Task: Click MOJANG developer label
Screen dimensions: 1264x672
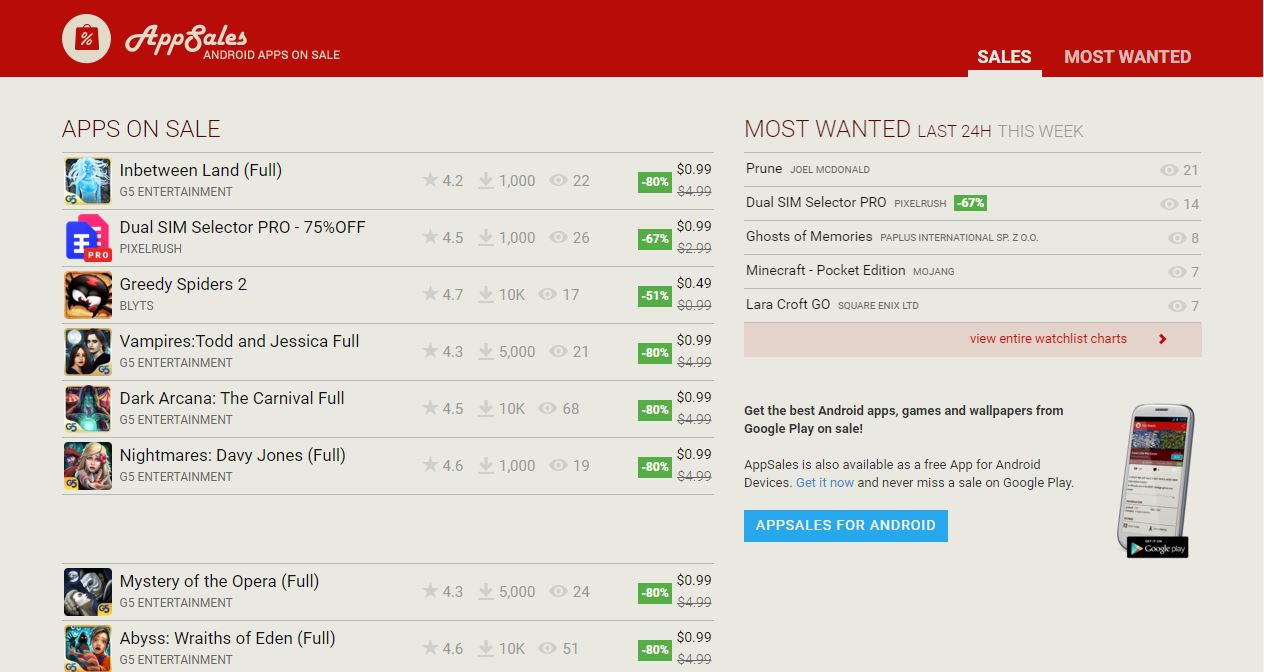Action: click(934, 271)
